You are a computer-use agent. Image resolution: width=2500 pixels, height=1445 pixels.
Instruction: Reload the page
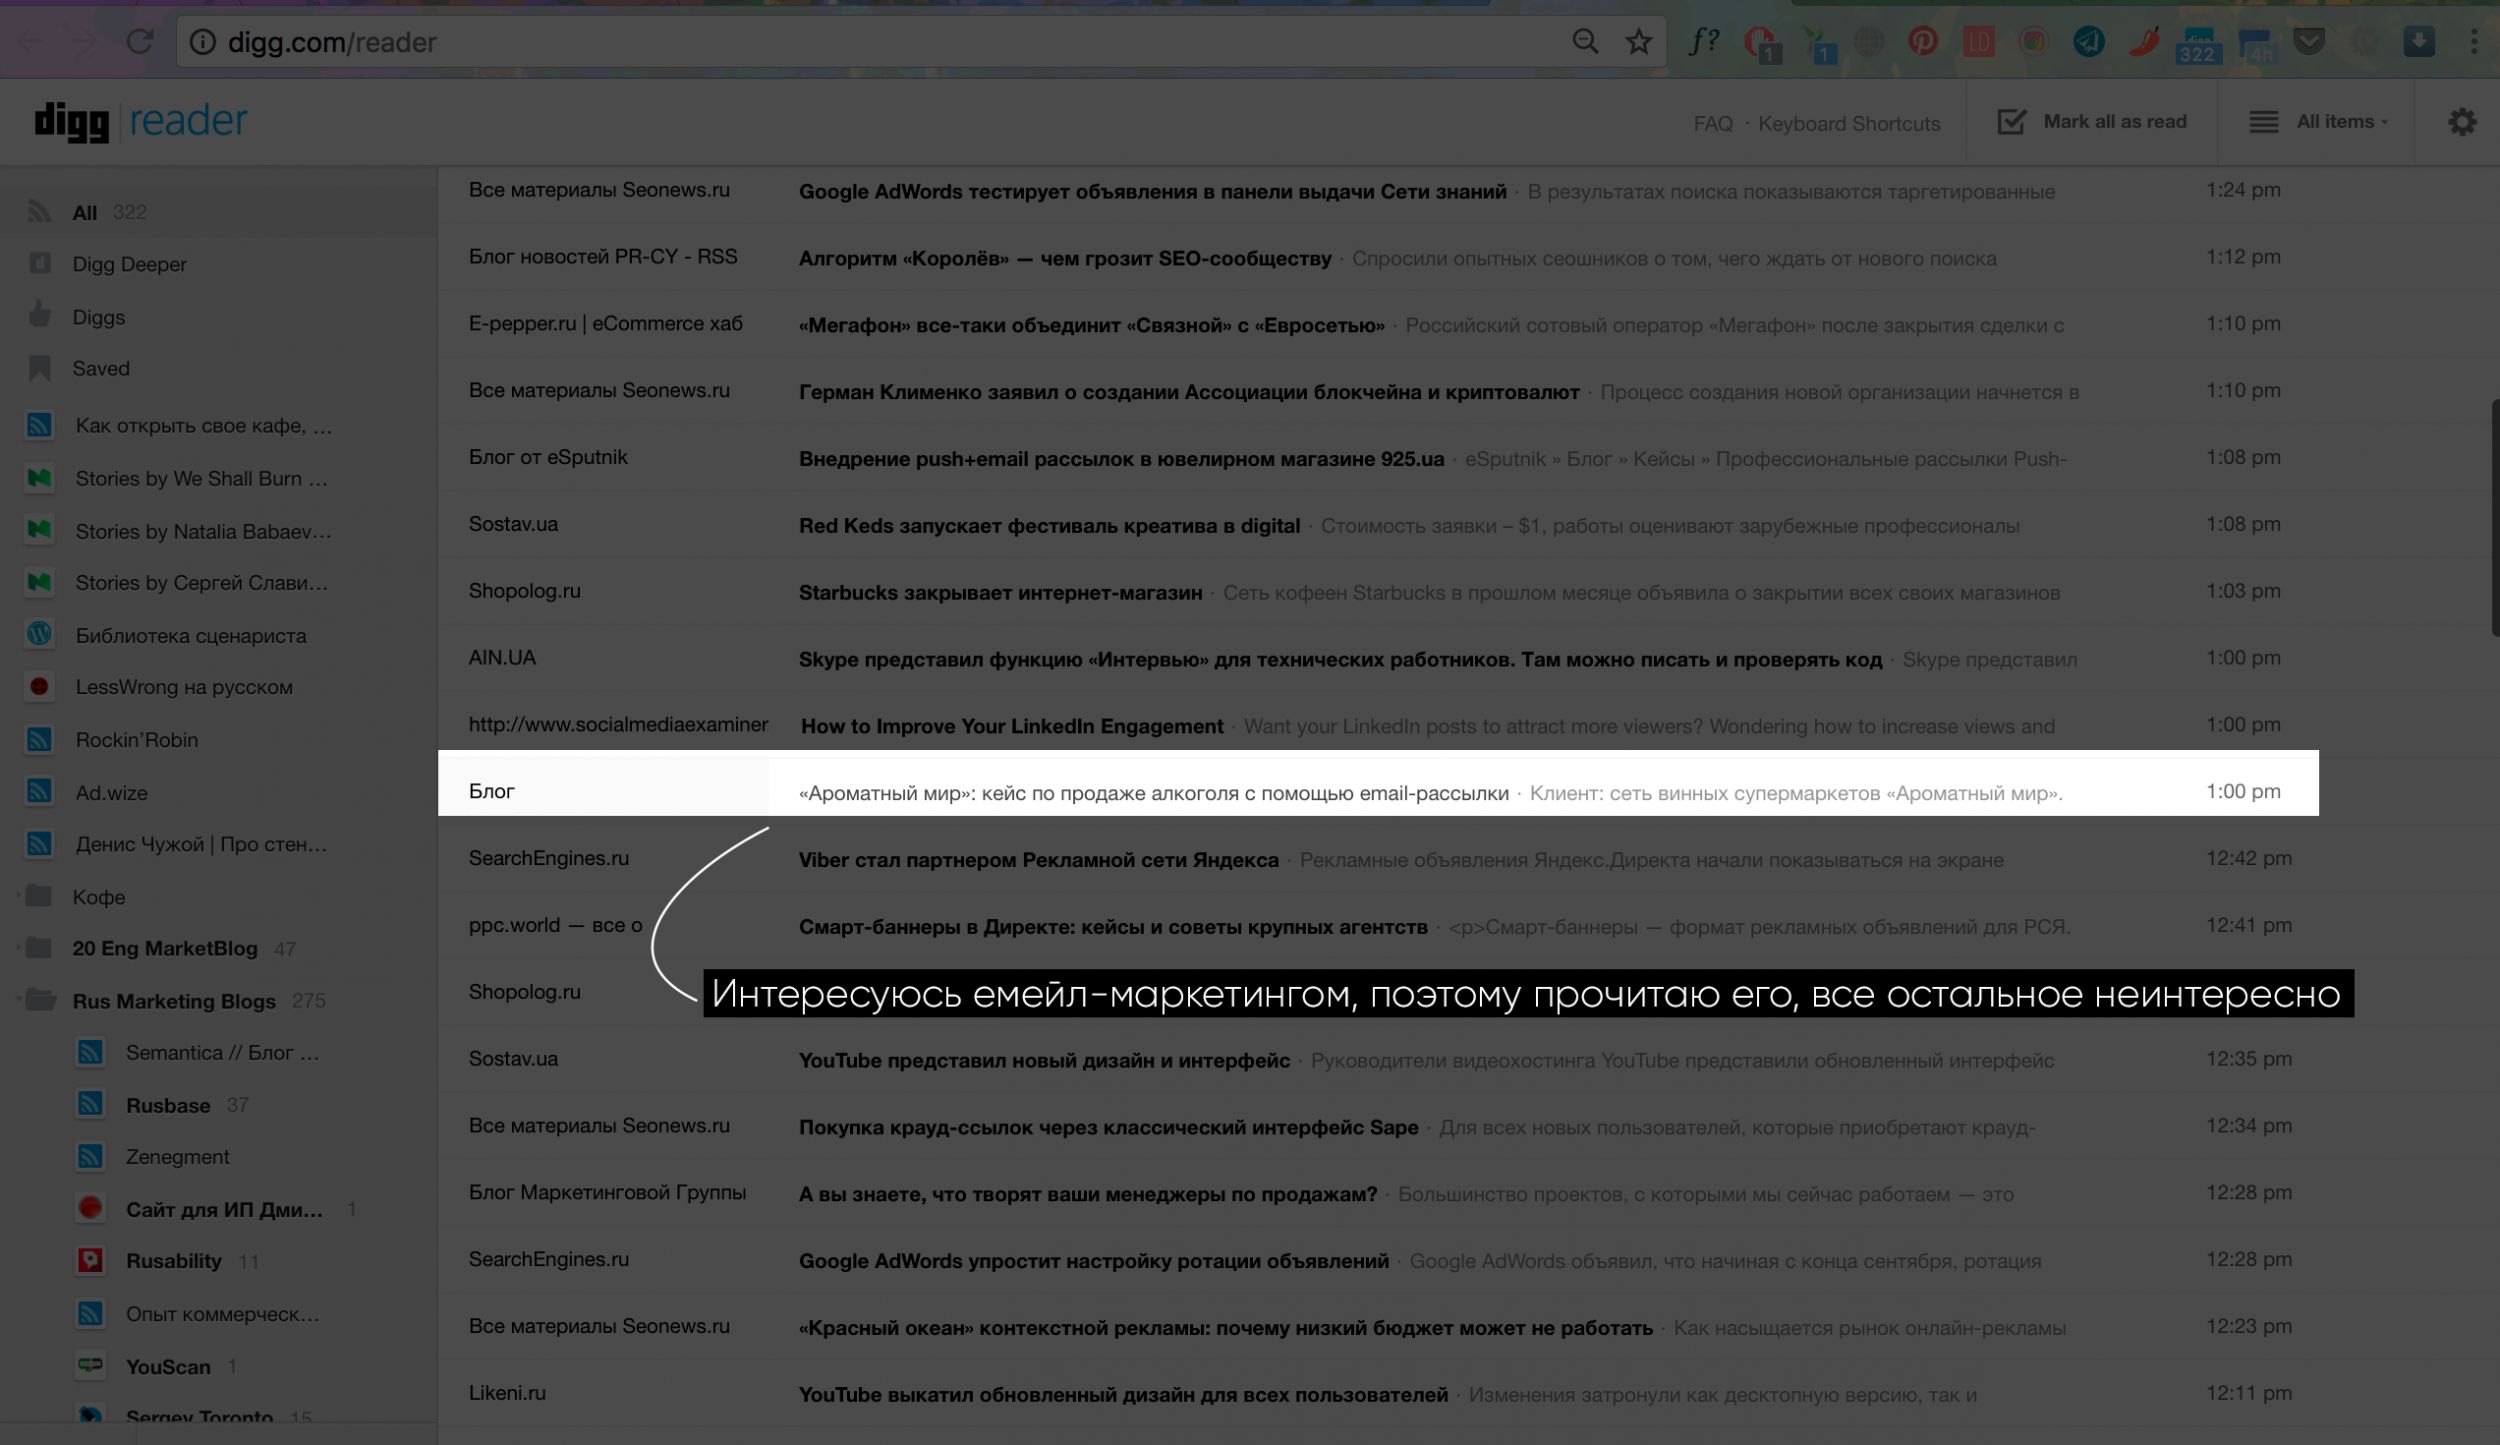(x=139, y=42)
